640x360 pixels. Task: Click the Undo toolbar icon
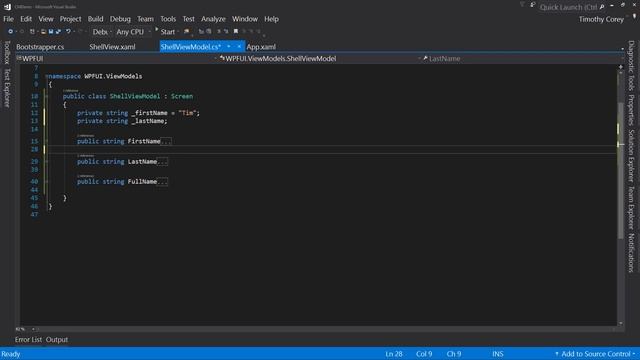(68, 31)
